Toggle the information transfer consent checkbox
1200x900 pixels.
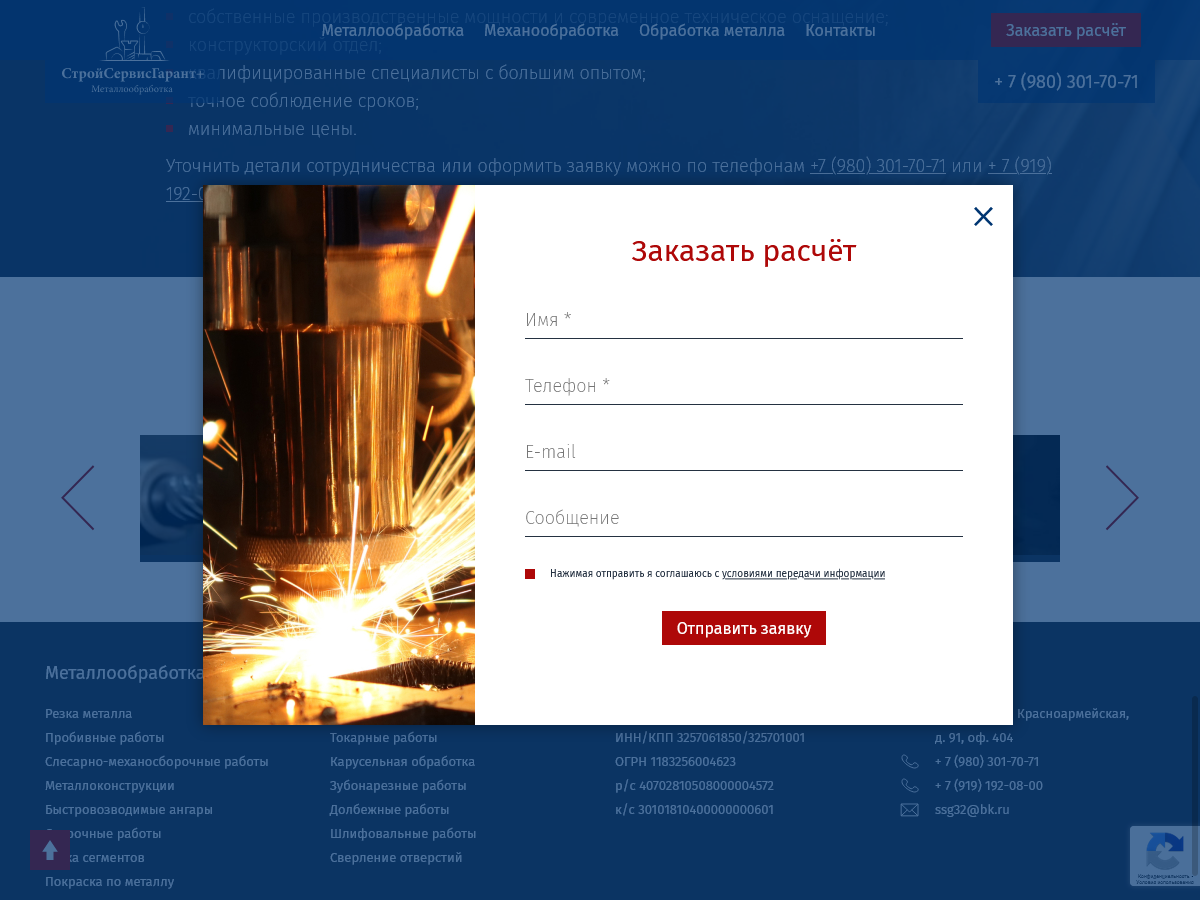click(530, 574)
